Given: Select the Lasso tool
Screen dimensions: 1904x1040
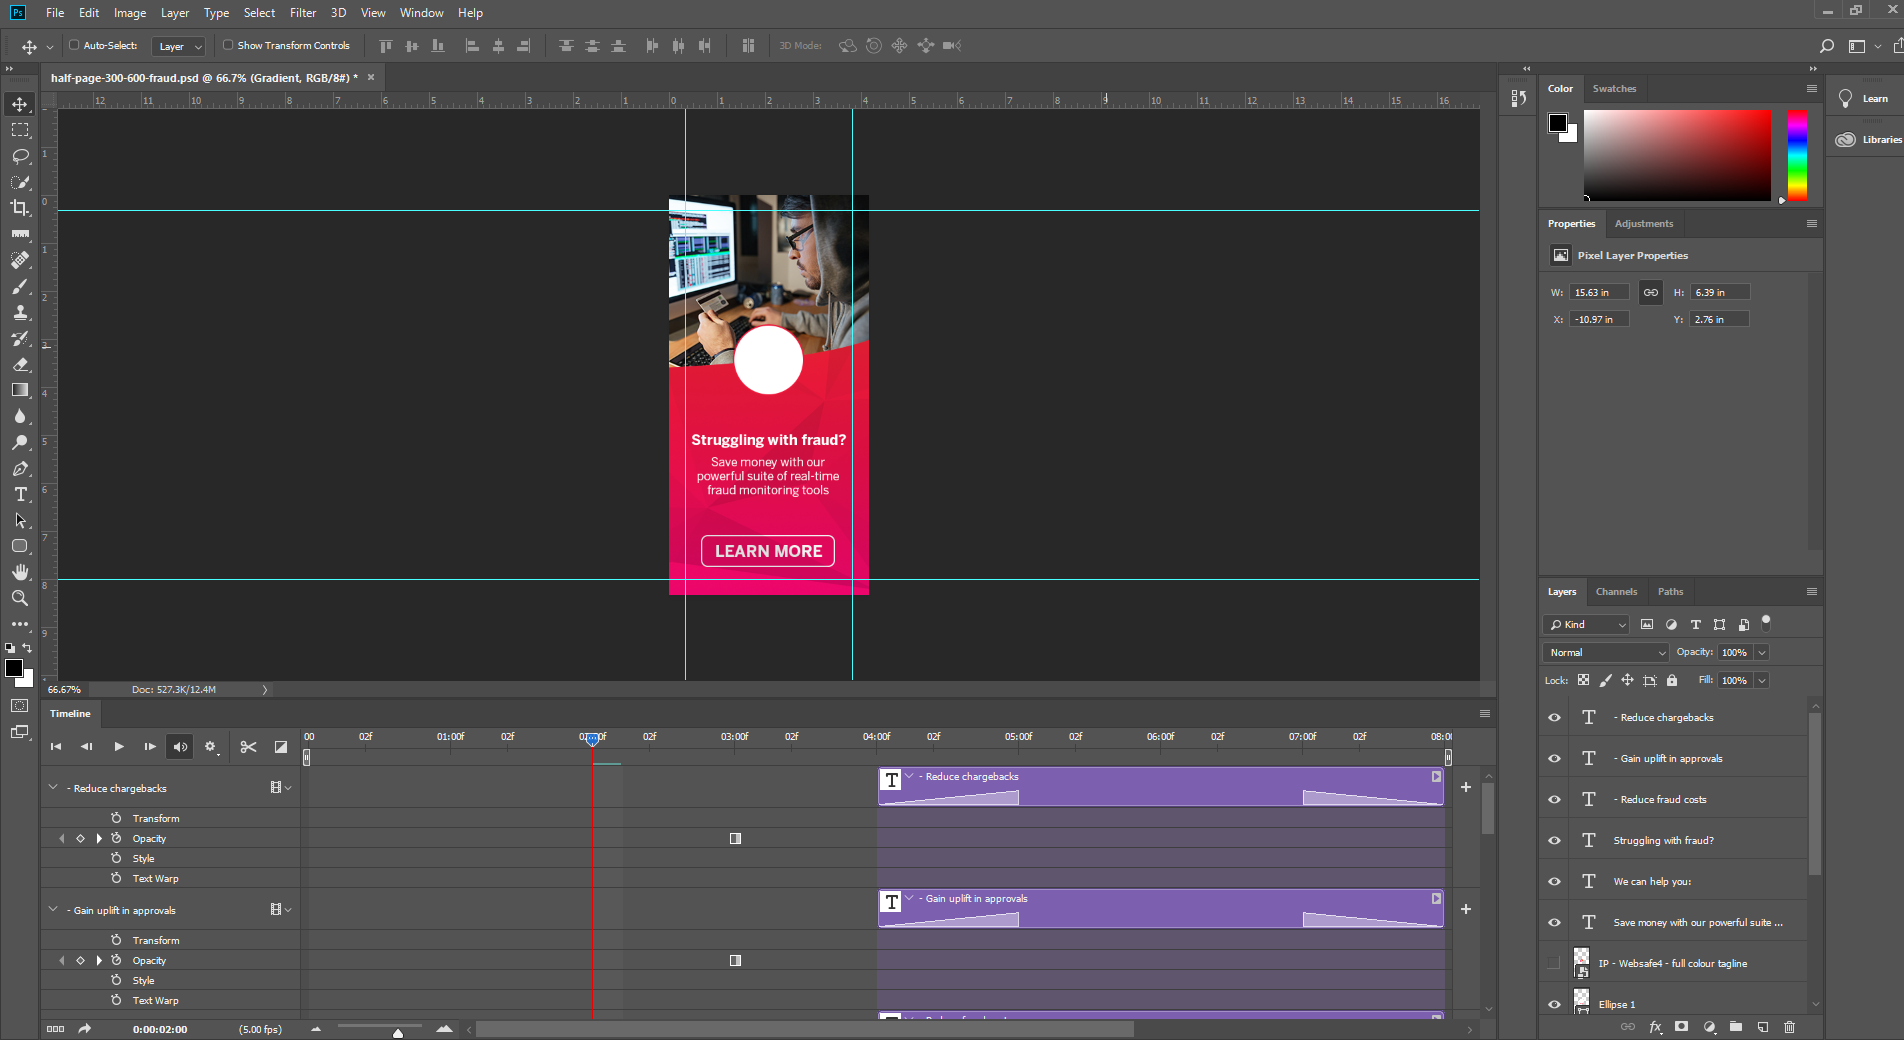Looking at the screenshot, I should click(x=20, y=156).
